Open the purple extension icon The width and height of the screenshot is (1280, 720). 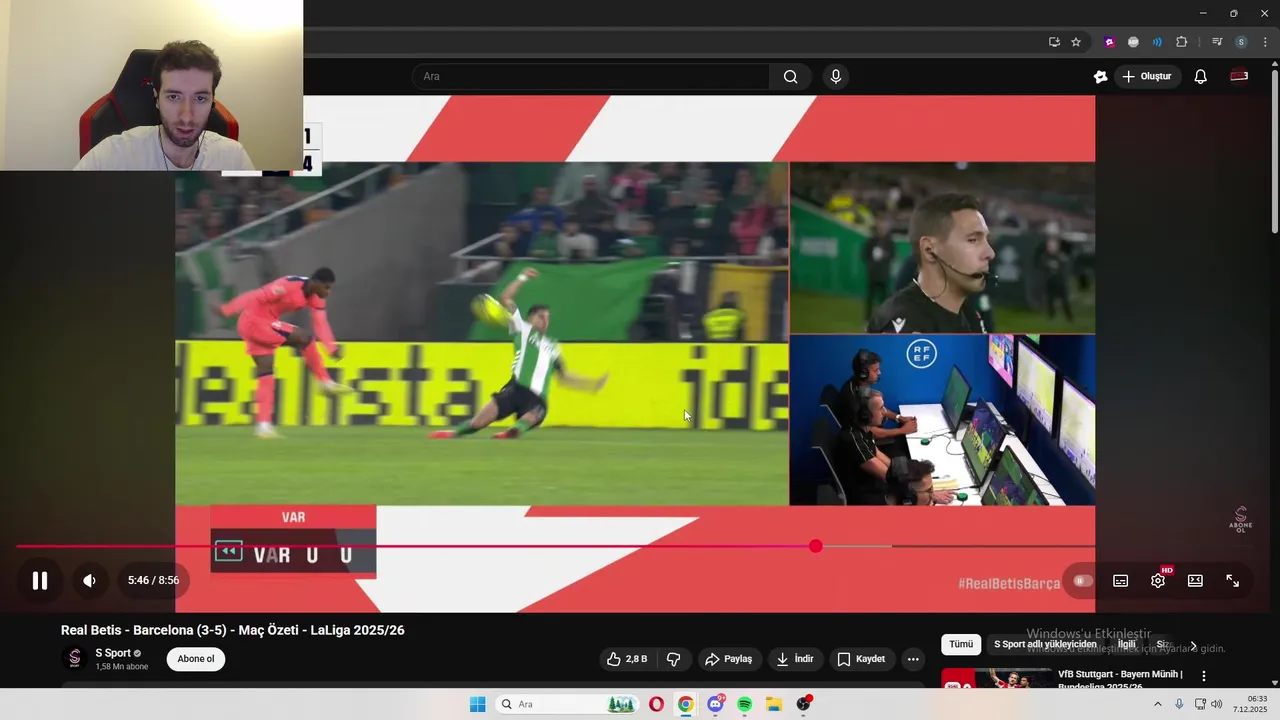coord(1109,42)
